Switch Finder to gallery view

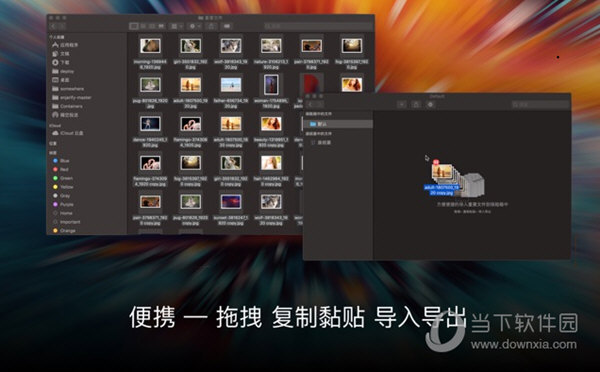[161, 26]
